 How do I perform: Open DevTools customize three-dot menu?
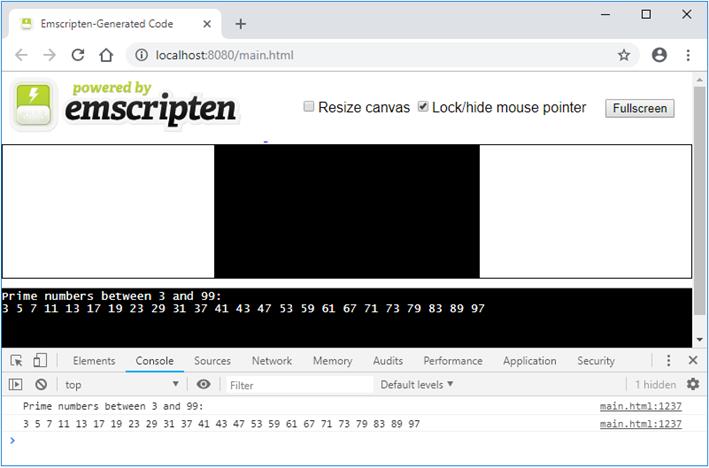pyautogui.click(x=668, y=360)
